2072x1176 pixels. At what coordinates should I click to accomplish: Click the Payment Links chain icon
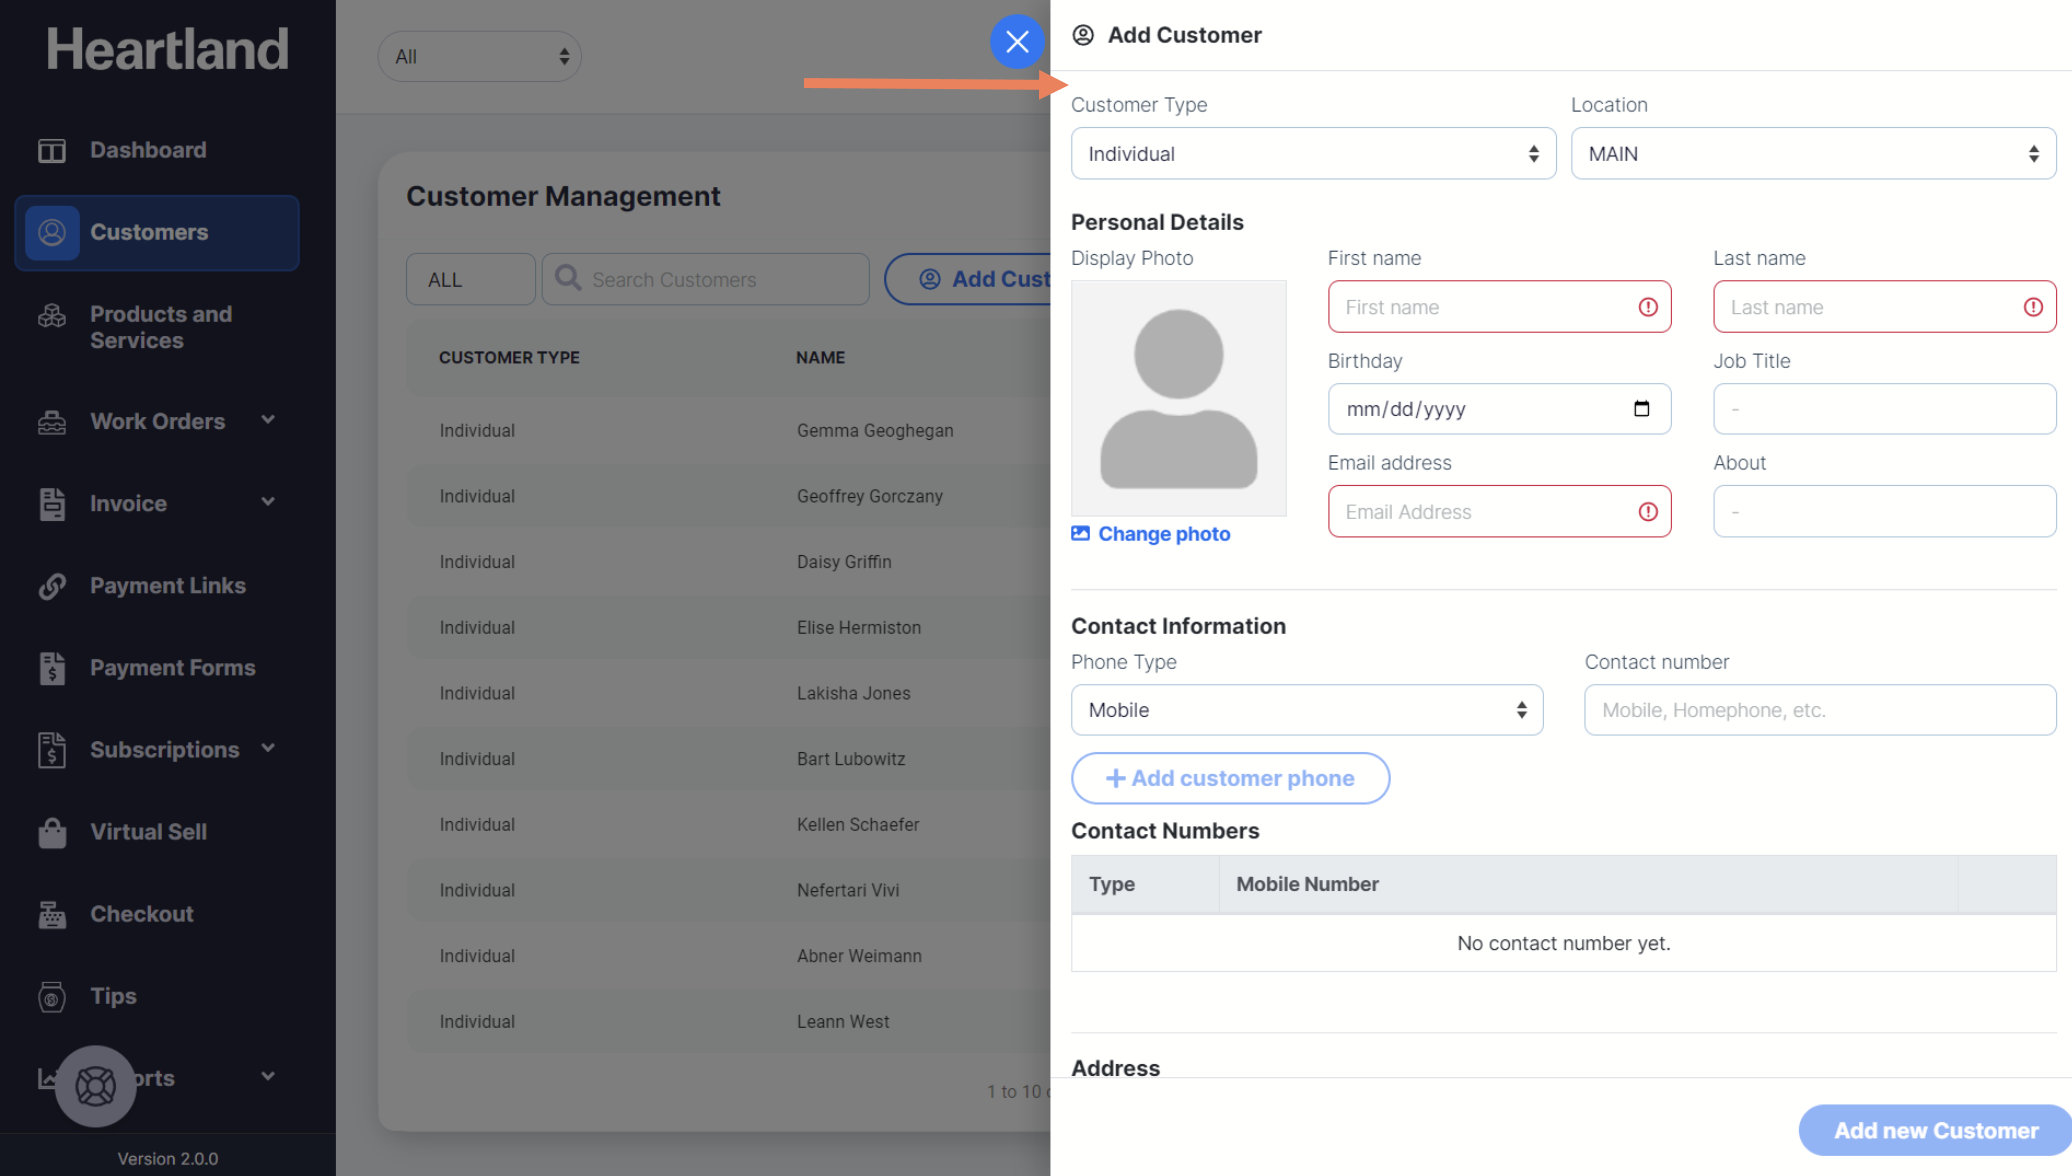click(52, 586)
